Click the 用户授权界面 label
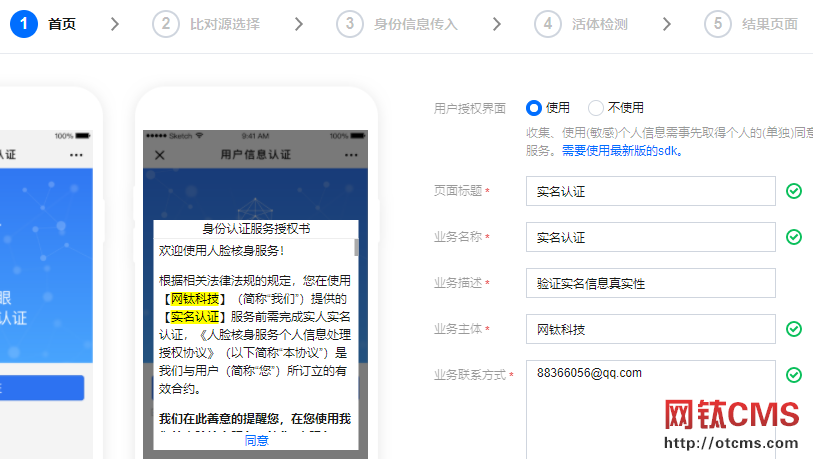The image size is (813, 459). pos(470,108)
